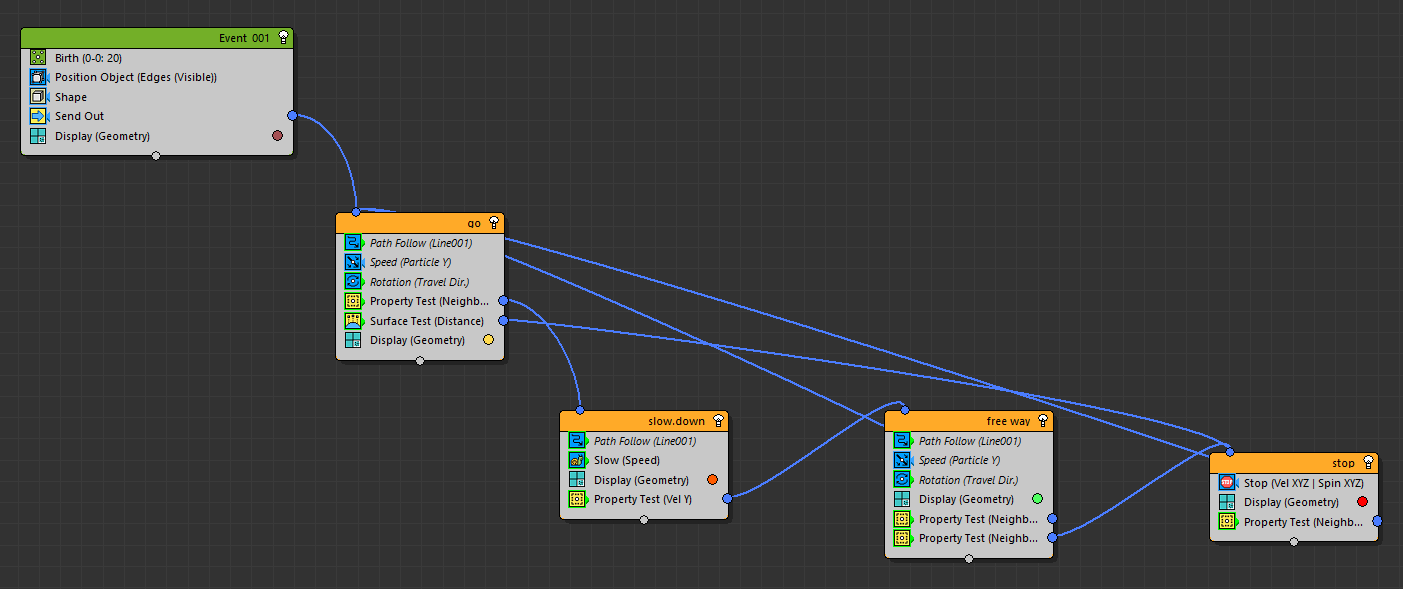Open the green display color in free way
This screenshot has width=1403, height=589.
click(1037, 499)
